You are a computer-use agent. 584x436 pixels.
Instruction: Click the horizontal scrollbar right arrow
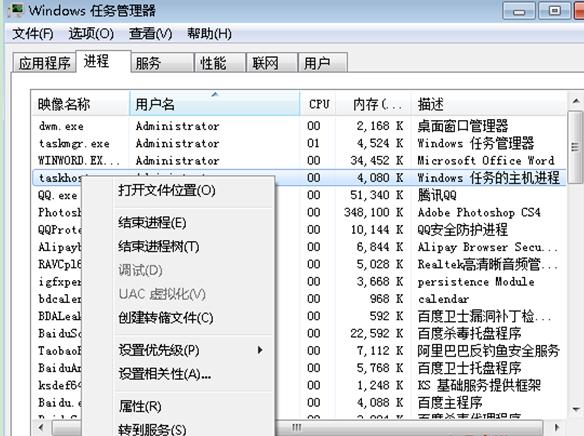pyautogui.click(x=557, y=427)
